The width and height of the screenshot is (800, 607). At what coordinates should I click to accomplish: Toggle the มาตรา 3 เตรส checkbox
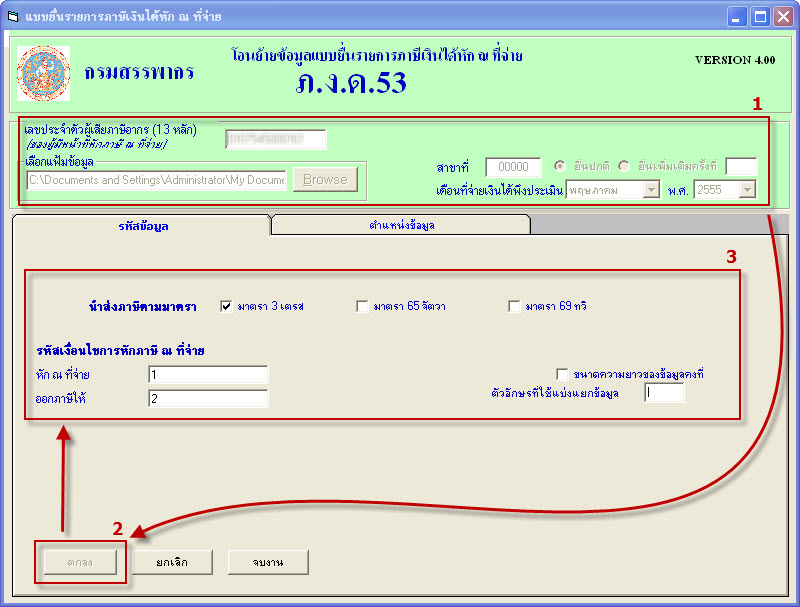point(226,306)
